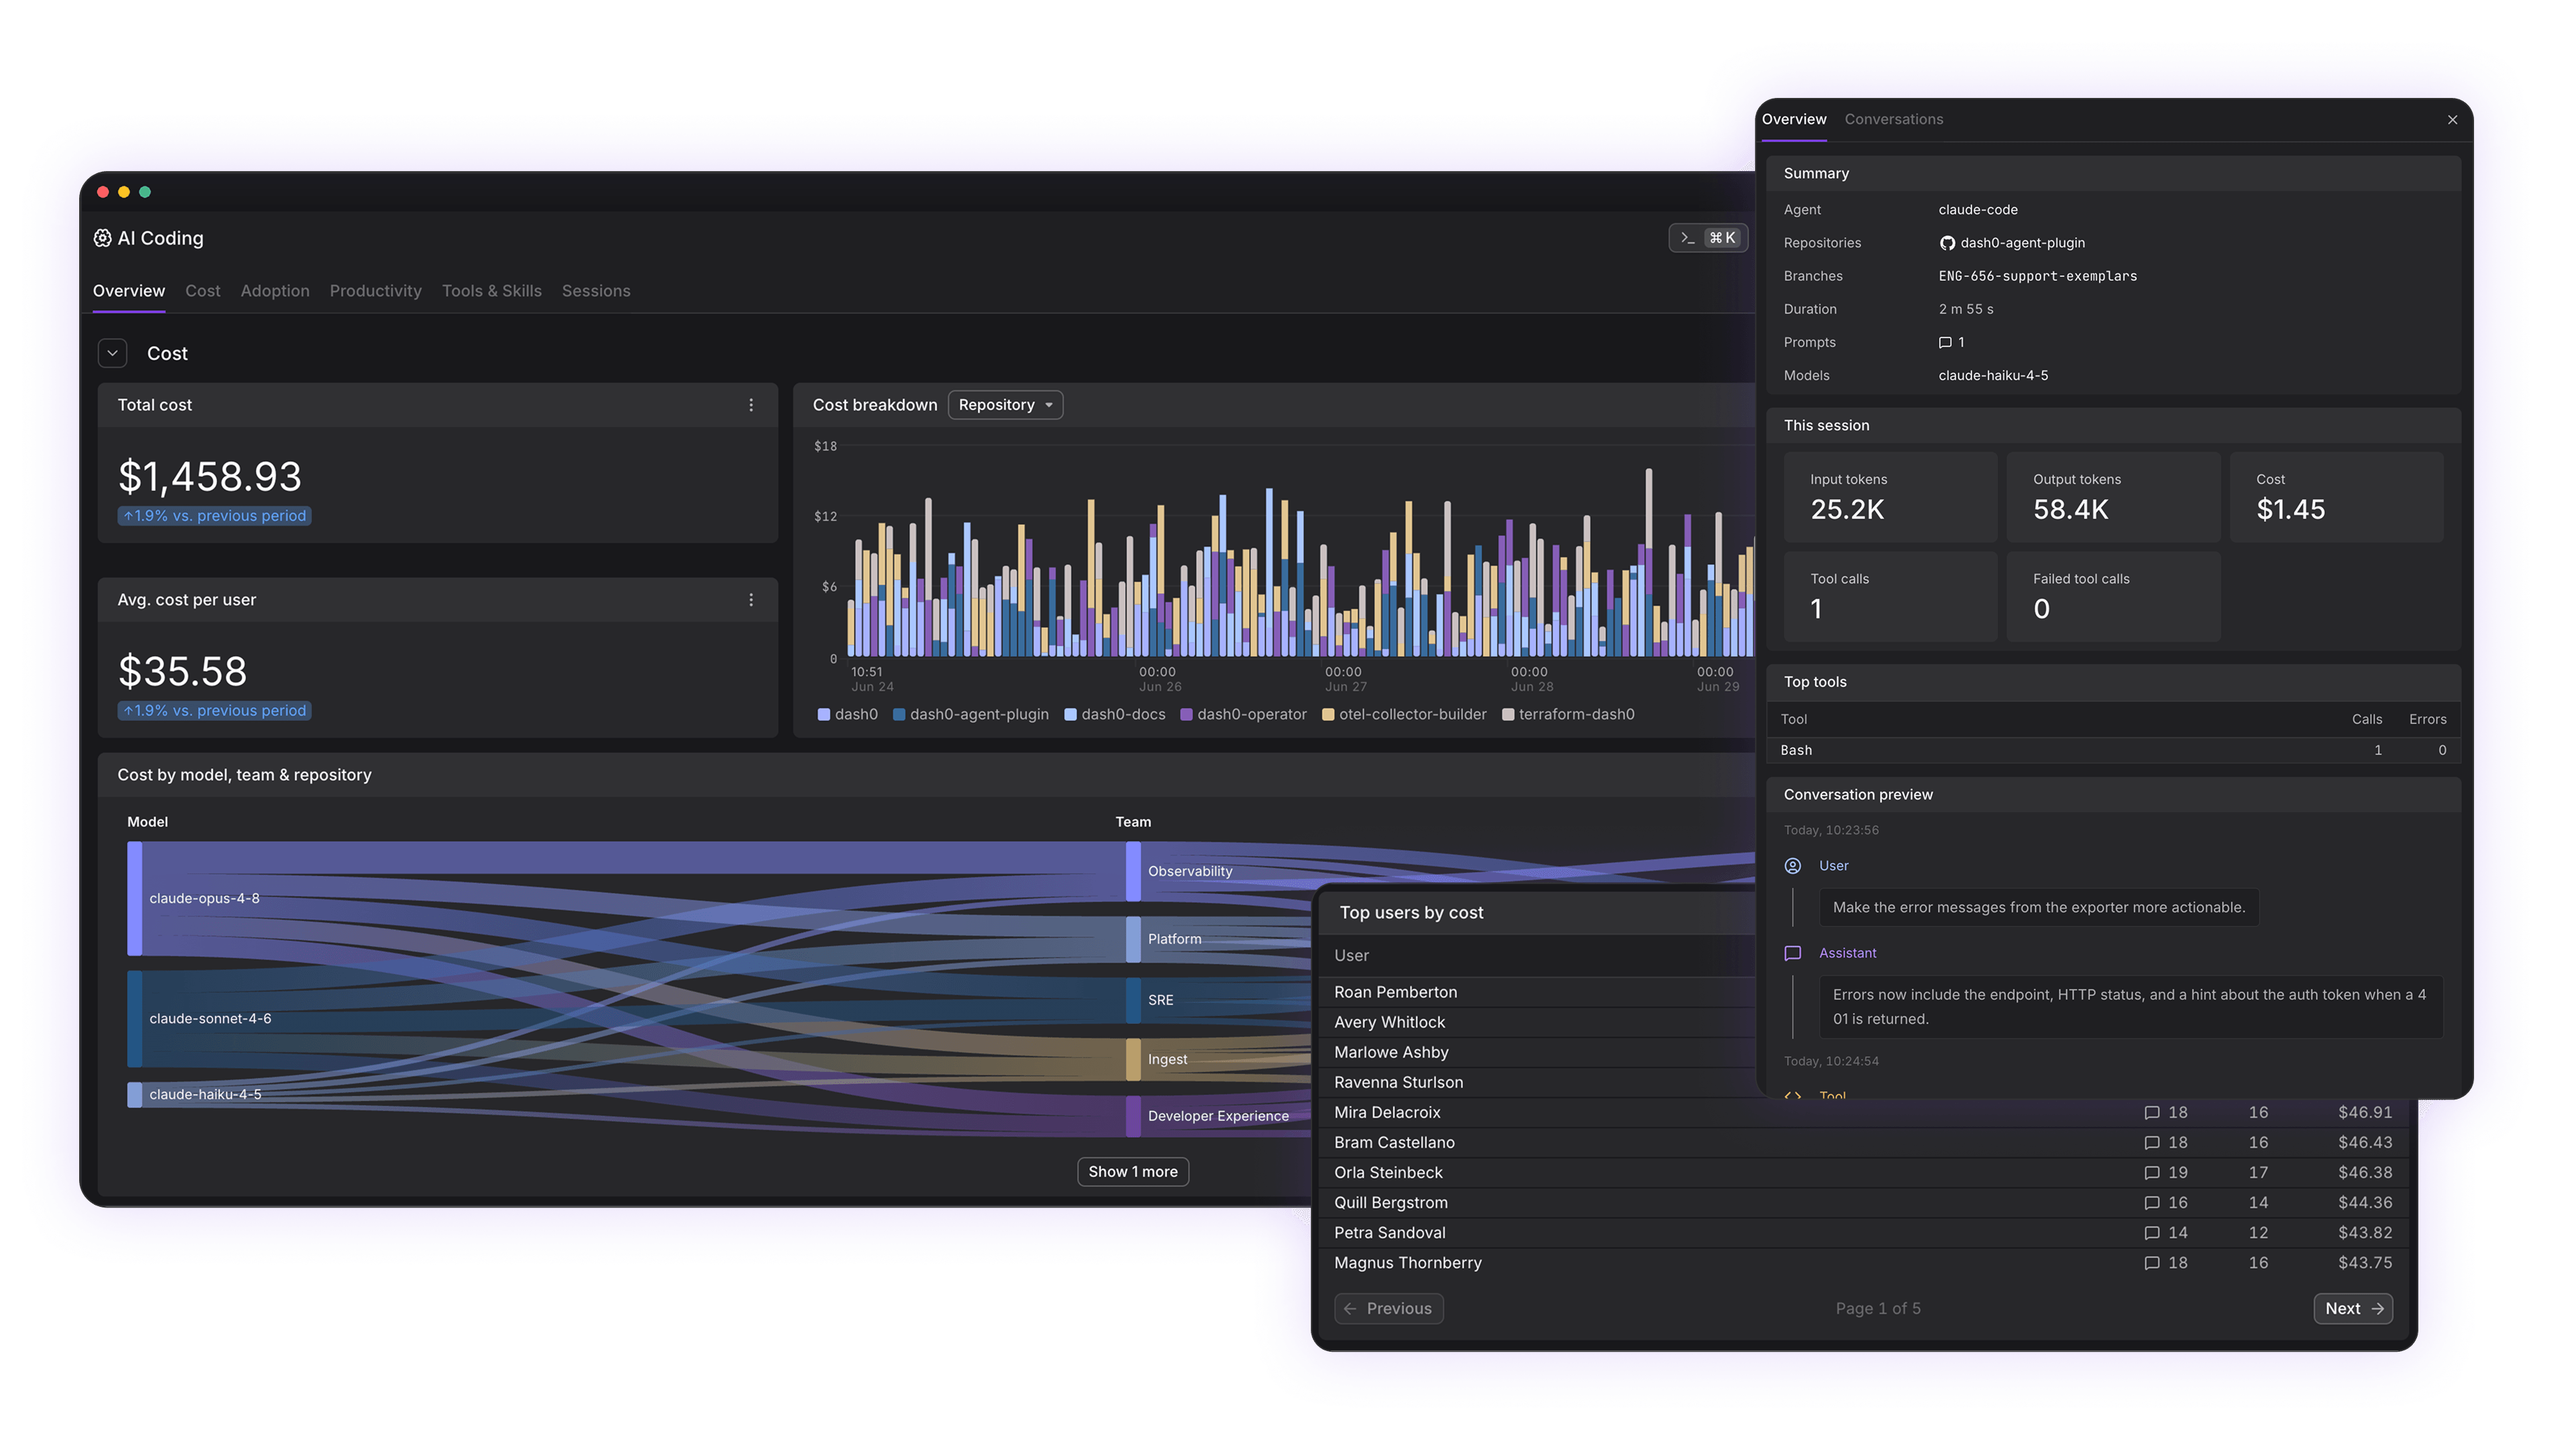Image resolution: width=2576 pixels, height=1449 pixels.
Task: Open the Tools & Skills tab
Action: (x=492, y=291)
